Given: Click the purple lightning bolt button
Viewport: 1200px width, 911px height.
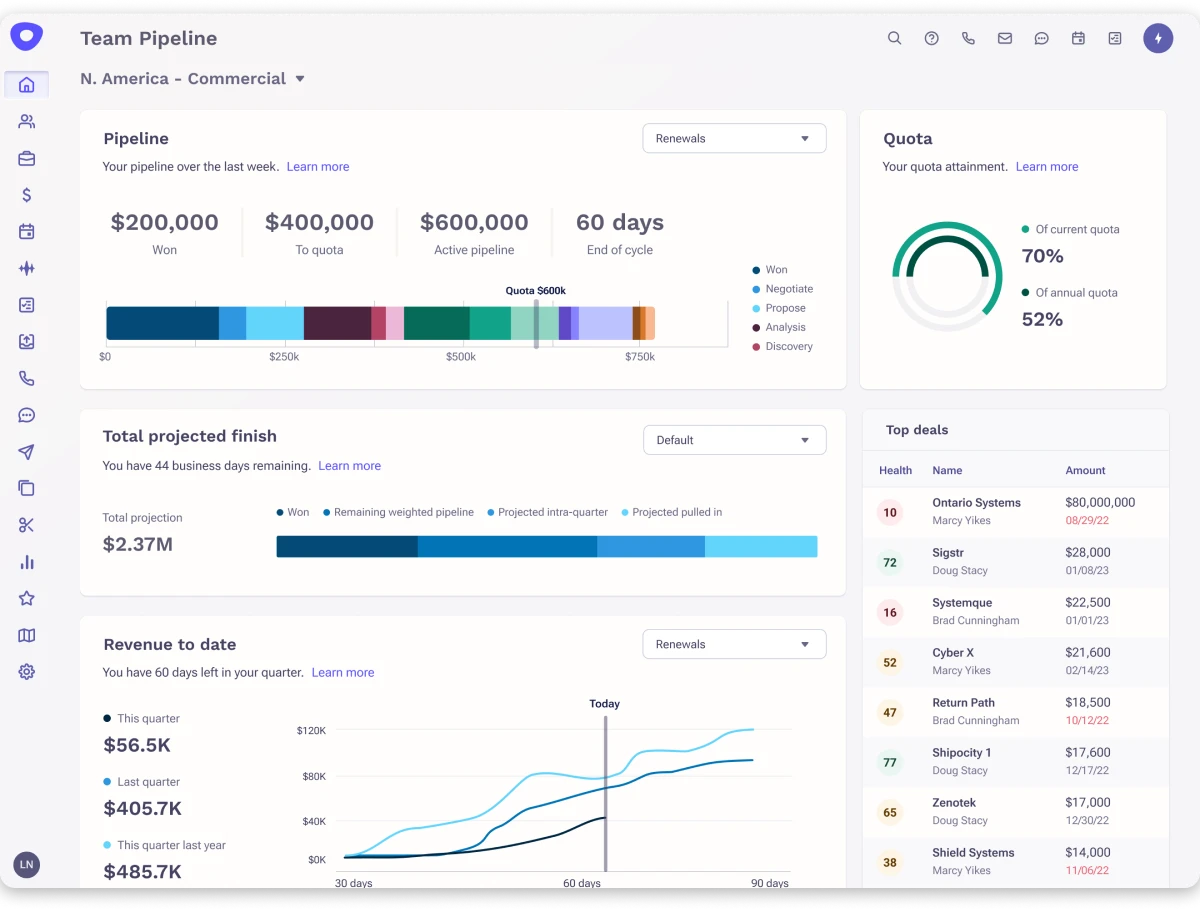Looking at the screenshot, I should pyautogui.click(x=1158, y=38).
